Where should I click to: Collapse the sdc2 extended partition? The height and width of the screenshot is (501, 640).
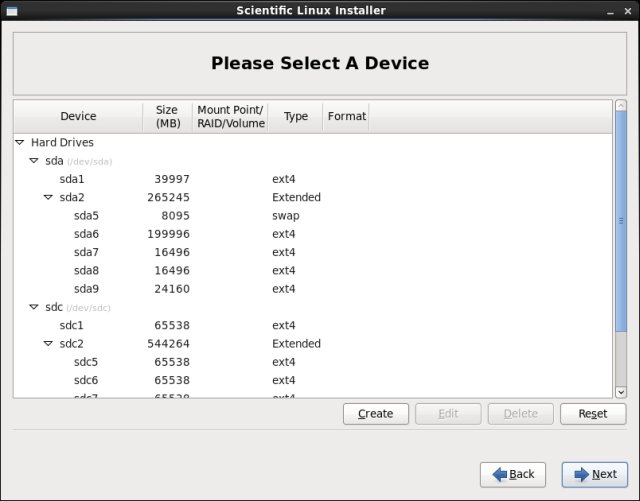point(48,344)
